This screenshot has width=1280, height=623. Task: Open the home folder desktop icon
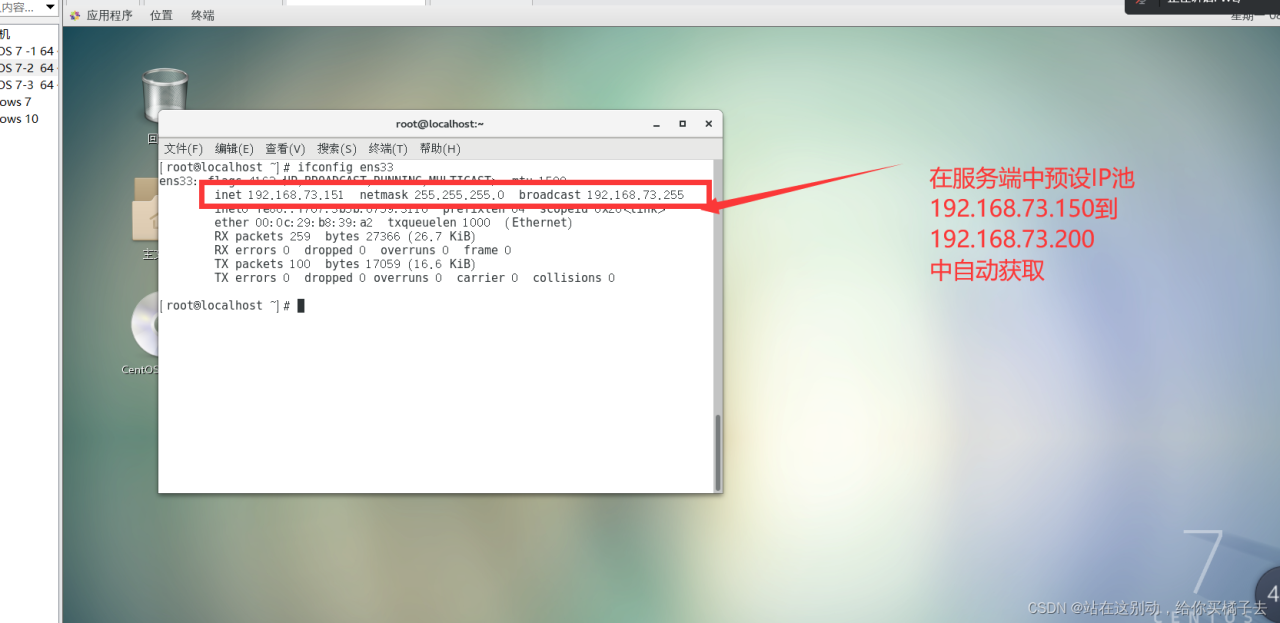[146, 210]
